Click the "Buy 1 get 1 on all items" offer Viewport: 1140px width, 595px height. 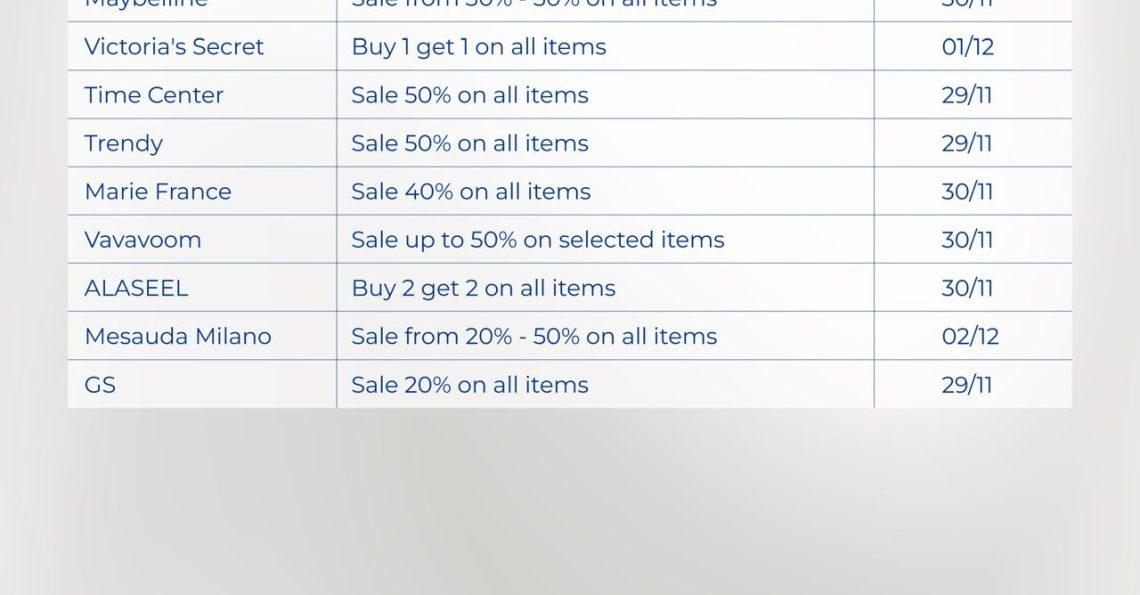[x=478, y=47]
